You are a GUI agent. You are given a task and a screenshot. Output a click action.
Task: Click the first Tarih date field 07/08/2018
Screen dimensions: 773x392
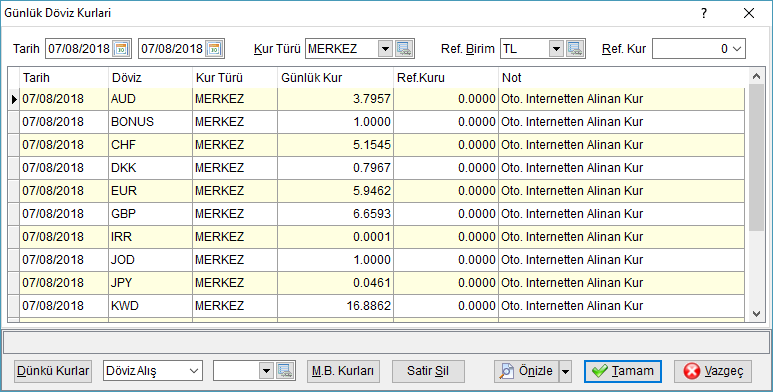pyautogui.click(x=79, y=49)
